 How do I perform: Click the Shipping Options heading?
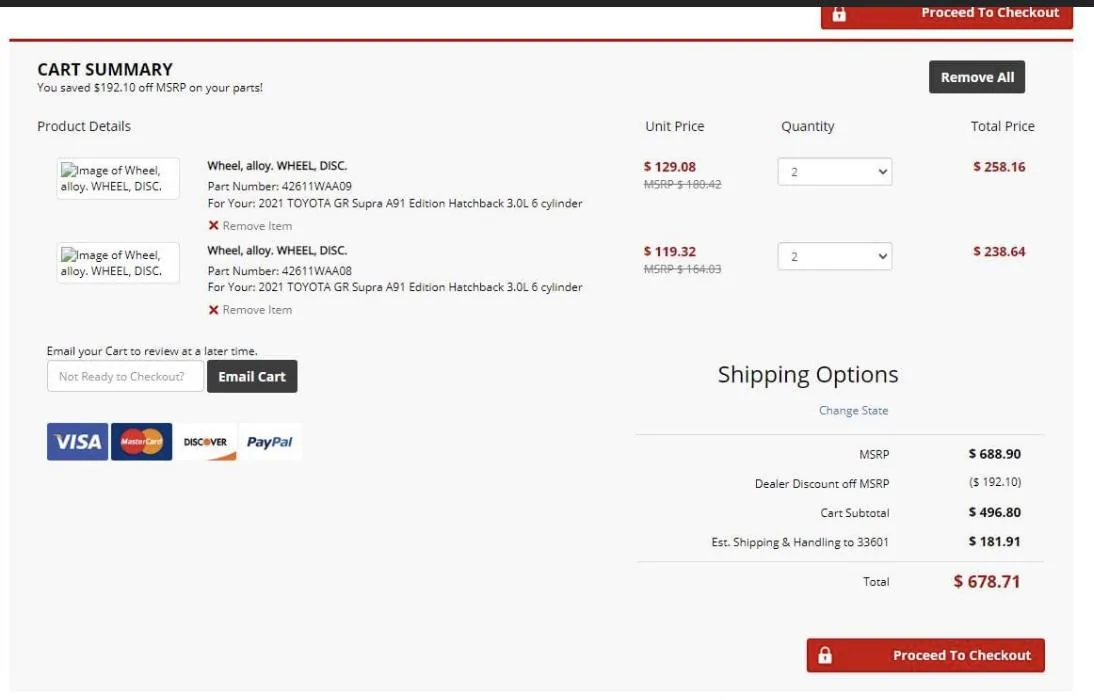[808, 375]
